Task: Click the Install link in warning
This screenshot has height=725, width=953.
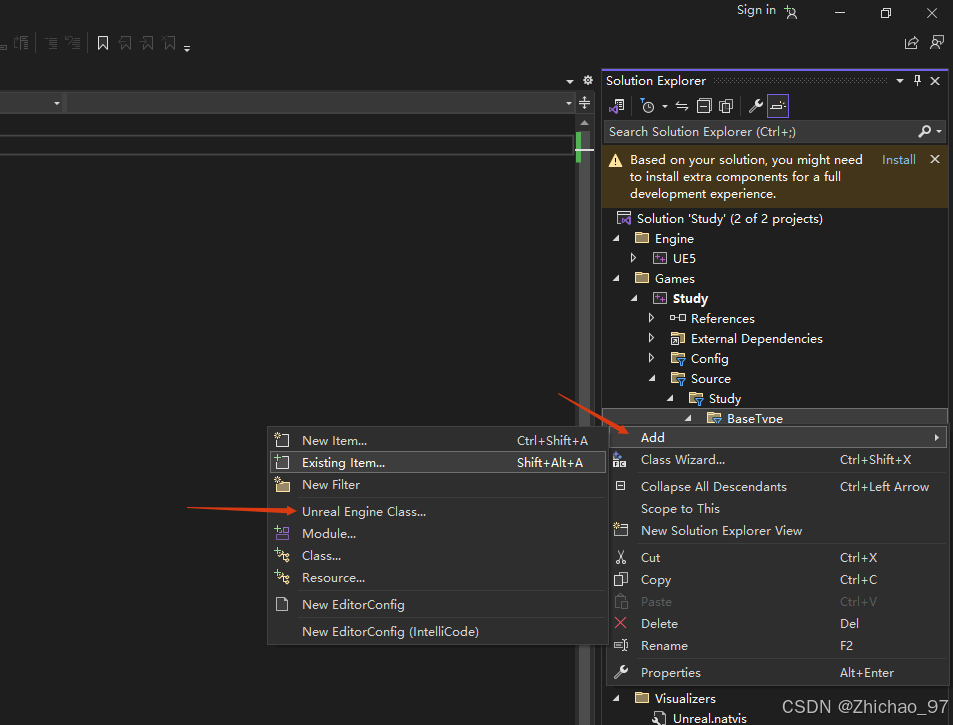Action: 898,160
